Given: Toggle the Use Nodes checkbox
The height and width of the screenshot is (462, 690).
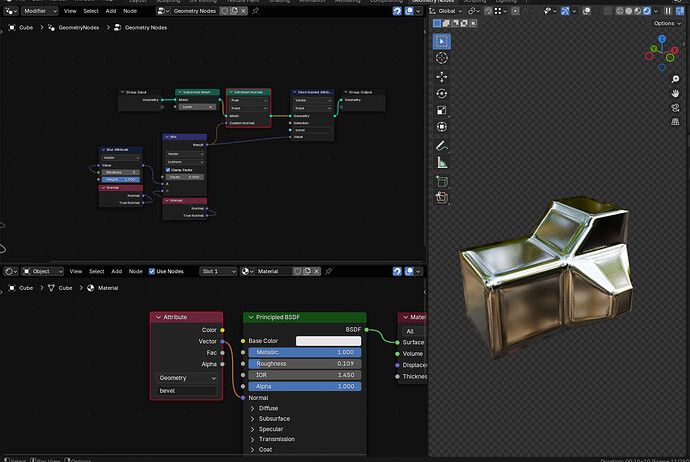Looking at the screenshot, I should tap(152, 271).
